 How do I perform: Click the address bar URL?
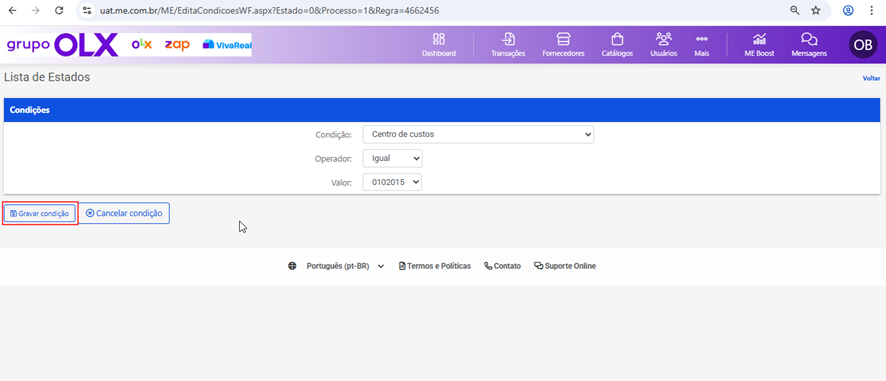tap(270, 10)
